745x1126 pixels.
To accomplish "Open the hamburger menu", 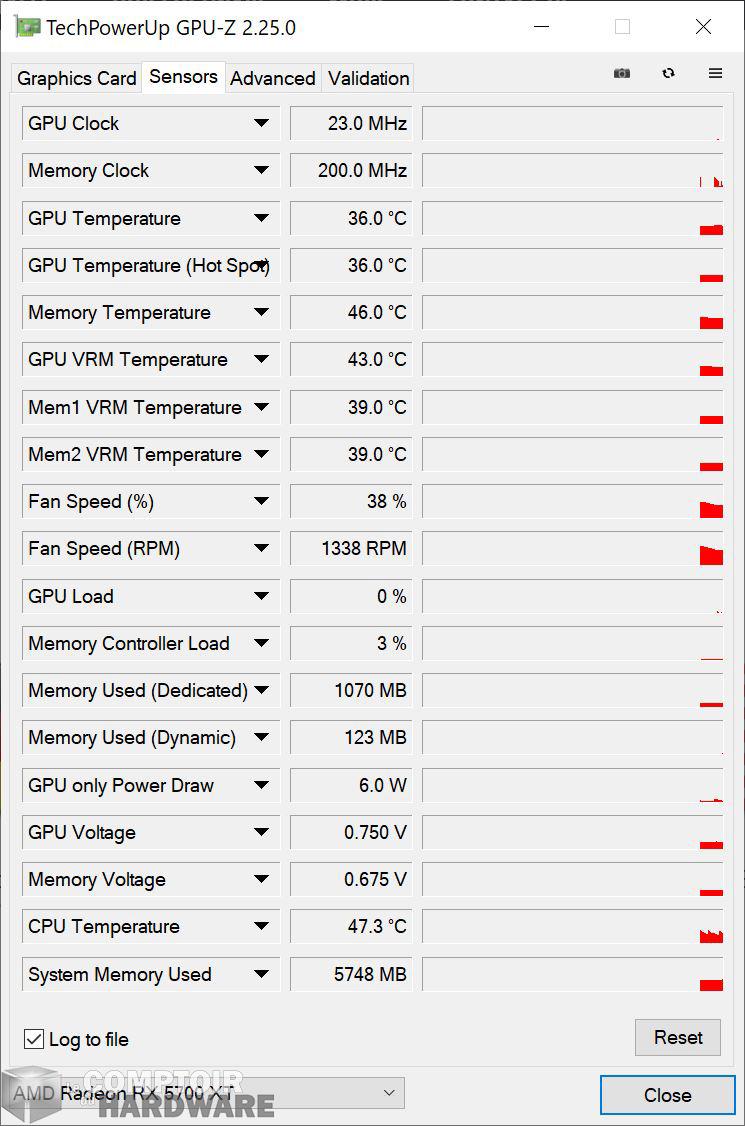I will 714,73.
